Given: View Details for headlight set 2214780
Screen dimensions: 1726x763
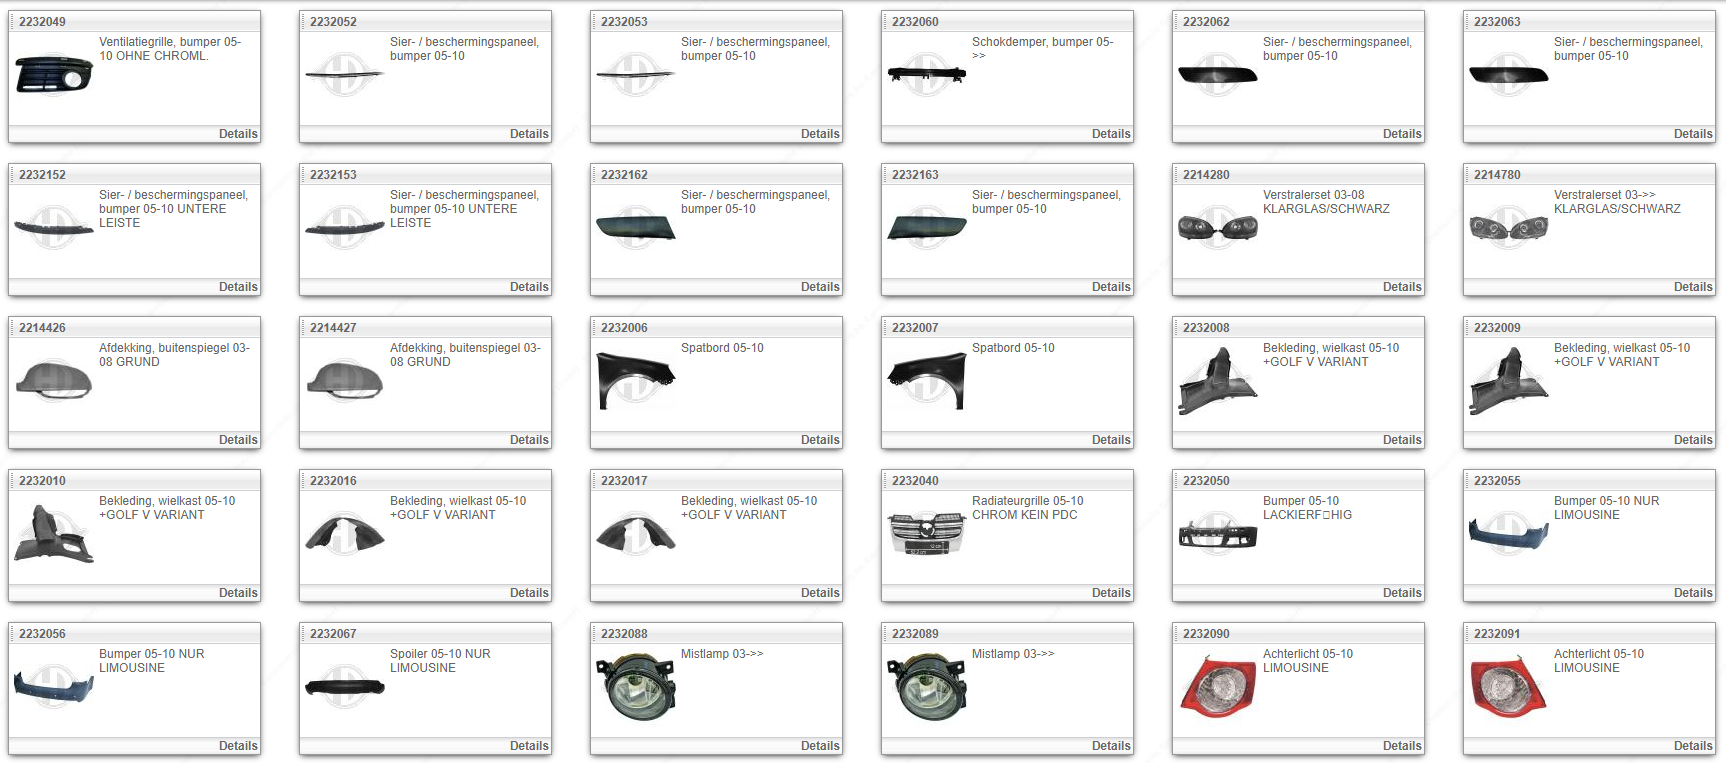Looking at the screenshot, I should point(1692,287).
